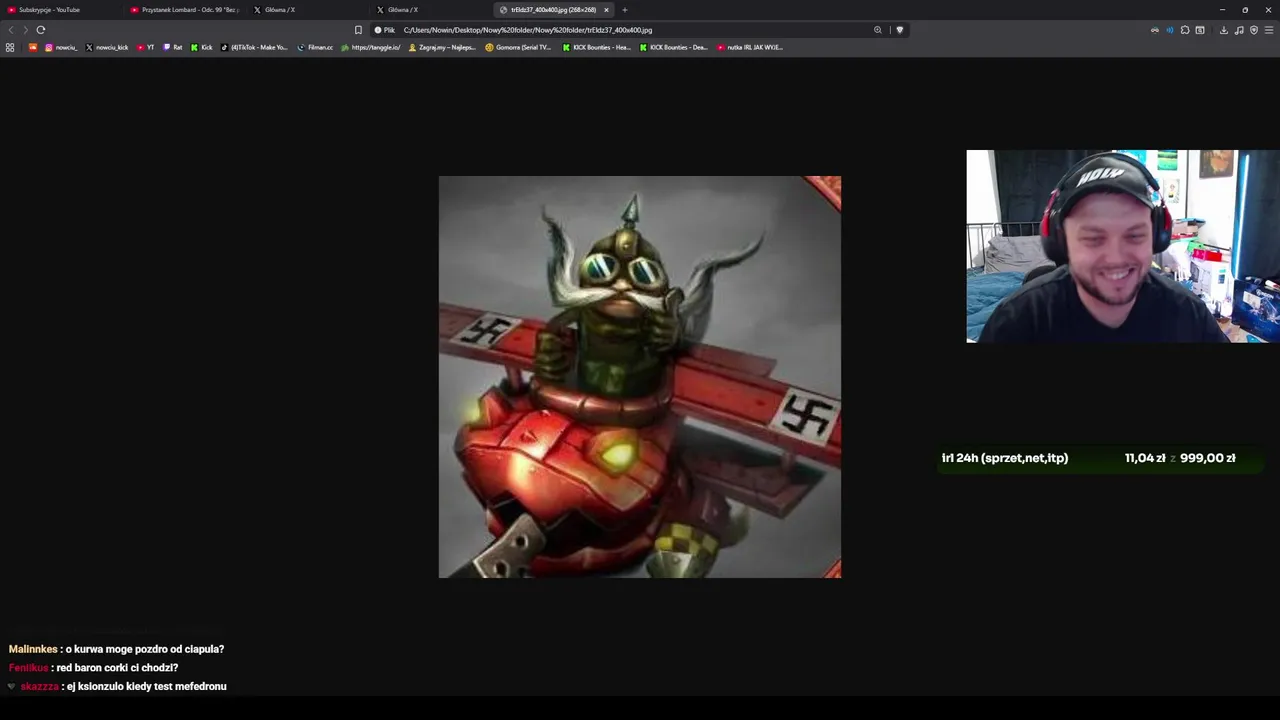Click the plane cartoon image
Viewport: 1280px width, 720px height.
640,377
